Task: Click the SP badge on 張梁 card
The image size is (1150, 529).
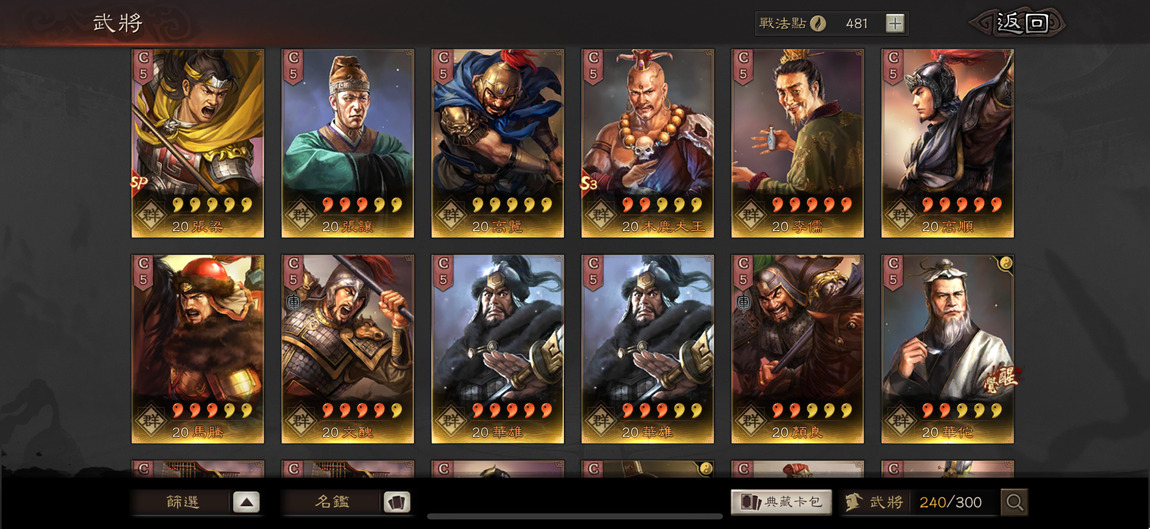Action: (x=138, y=183)
